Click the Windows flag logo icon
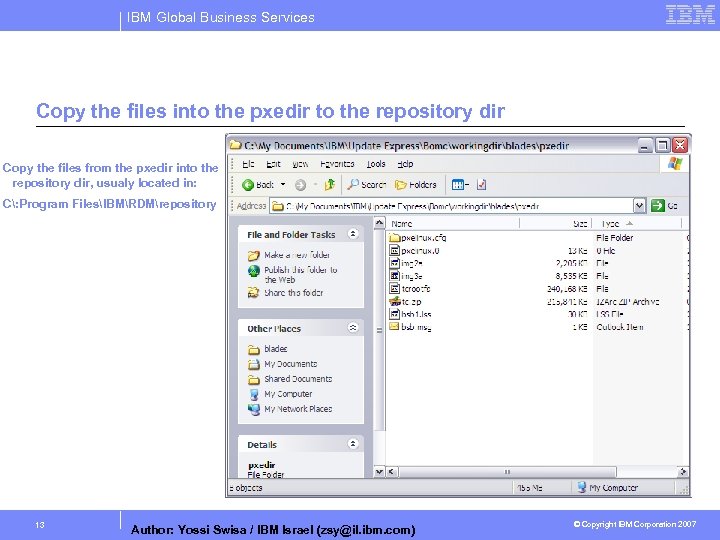The width and height of the screenshot is (720, 540). [675, 163]
